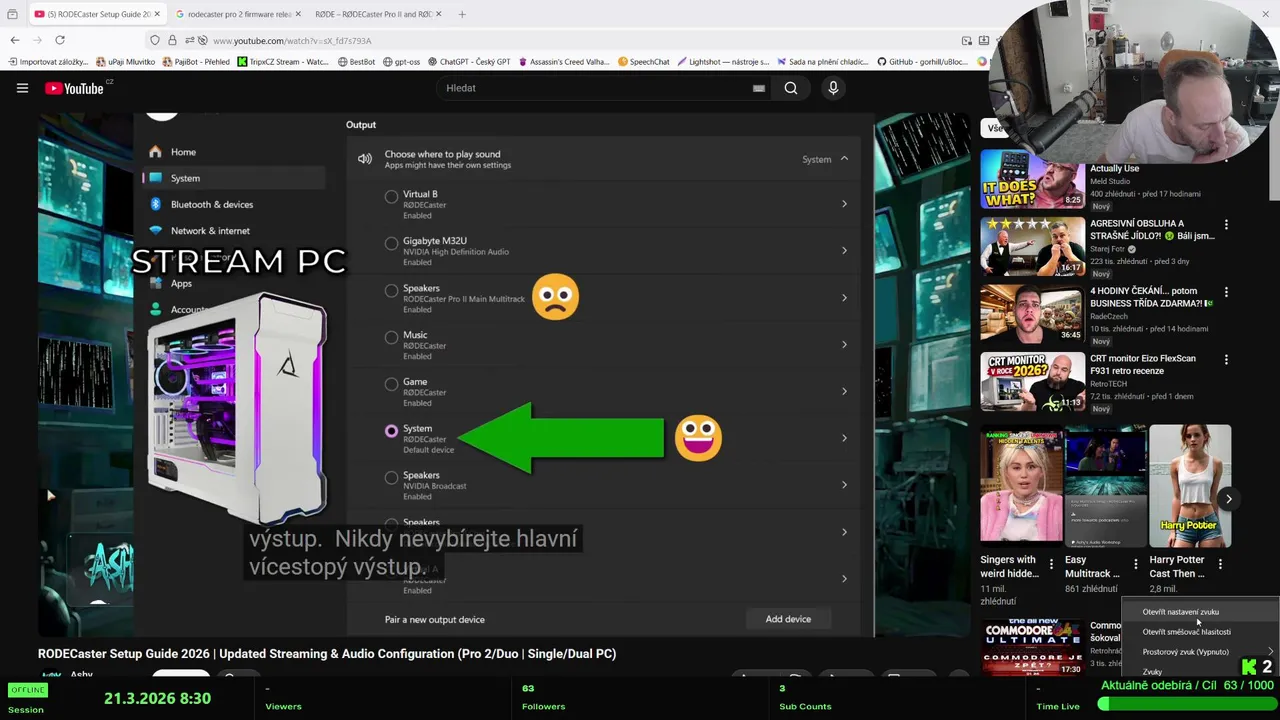This screenshot has height=720, width=1280.
Task: Select the Speakers NVIDIA Broadcast radio button
Action: pos(391,478)
